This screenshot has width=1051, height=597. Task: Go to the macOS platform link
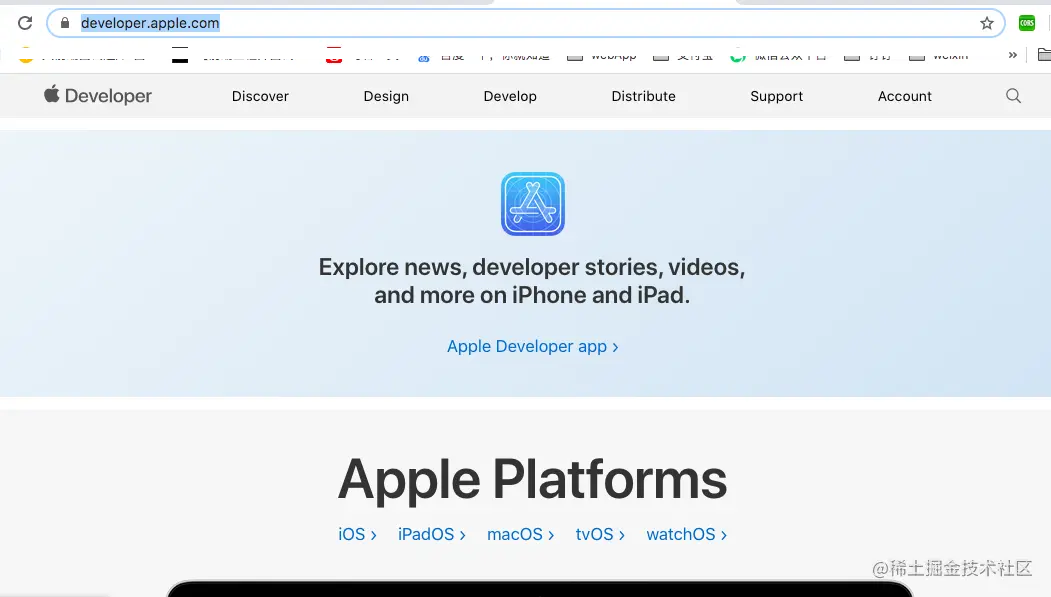(x=520, y=534)
